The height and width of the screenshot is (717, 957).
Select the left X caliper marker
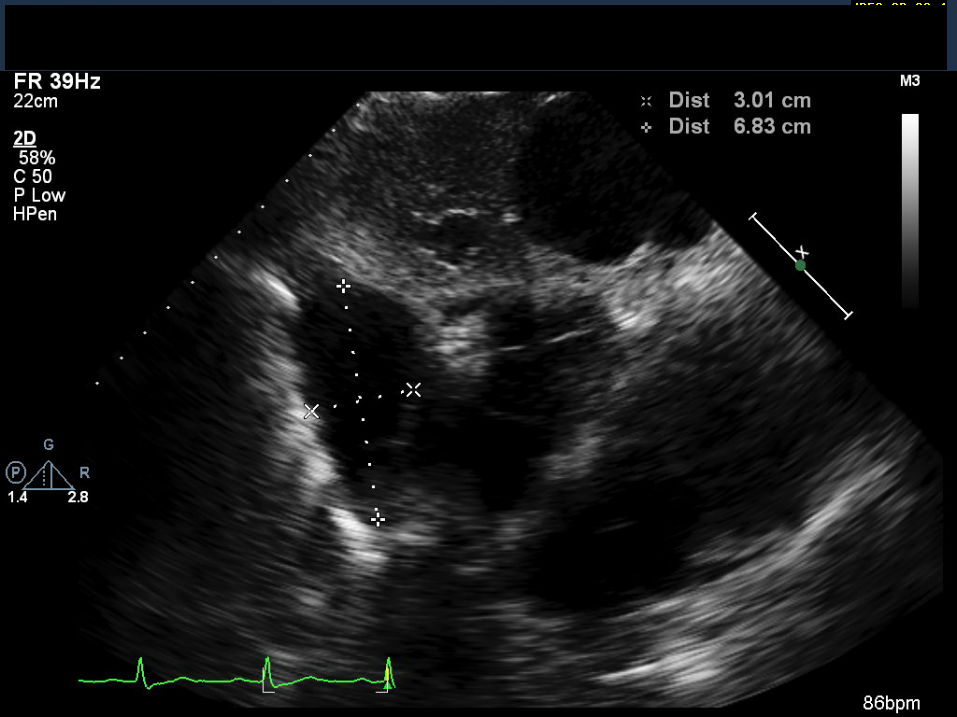(312, 411)
